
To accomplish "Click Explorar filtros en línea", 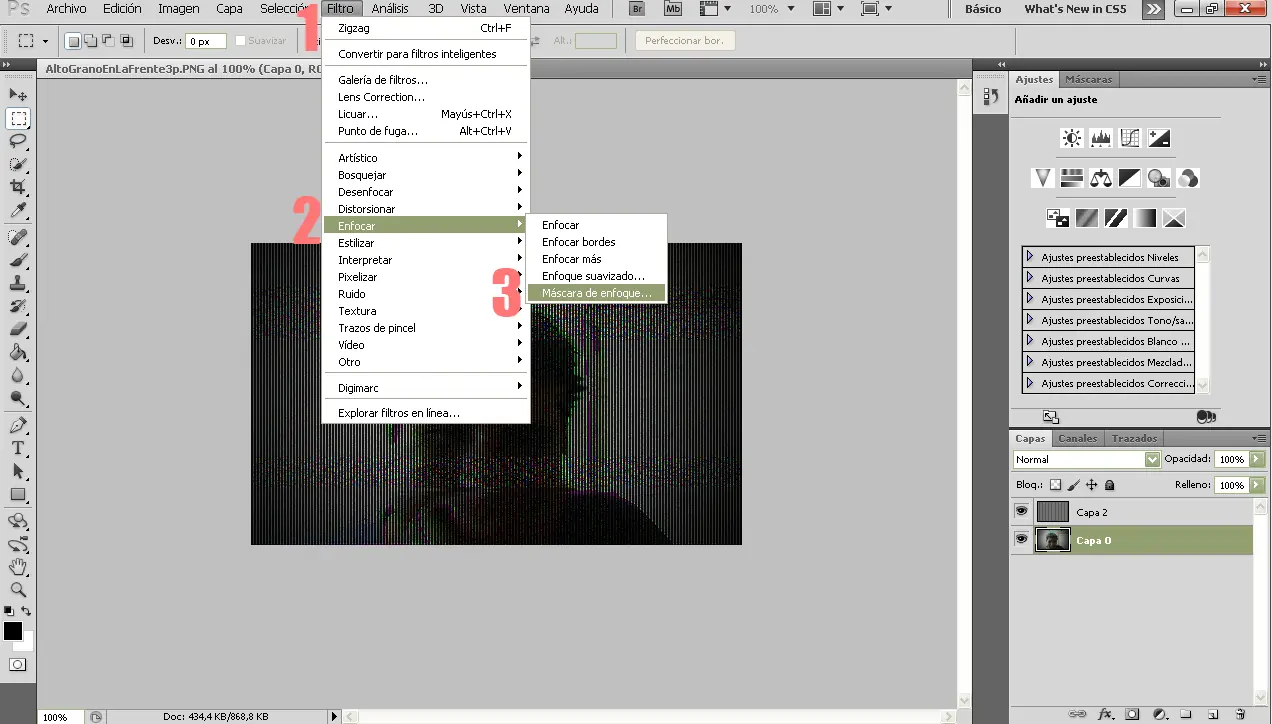I will coord(399,413).
